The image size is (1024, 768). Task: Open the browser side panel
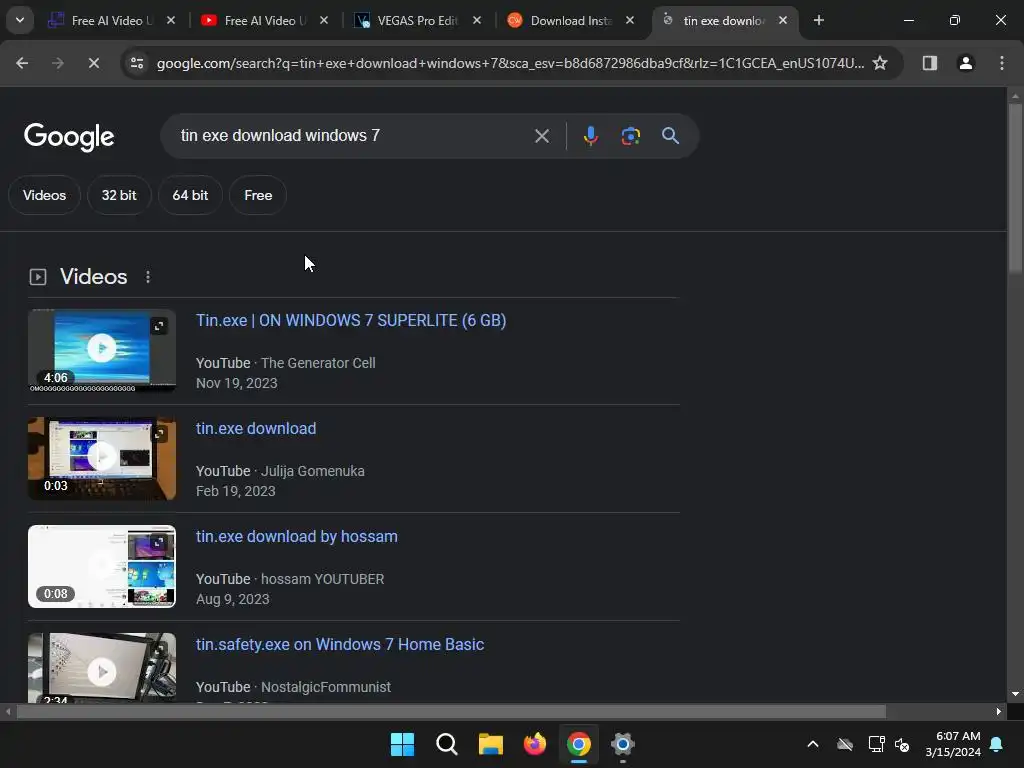(x=929, y=63)
